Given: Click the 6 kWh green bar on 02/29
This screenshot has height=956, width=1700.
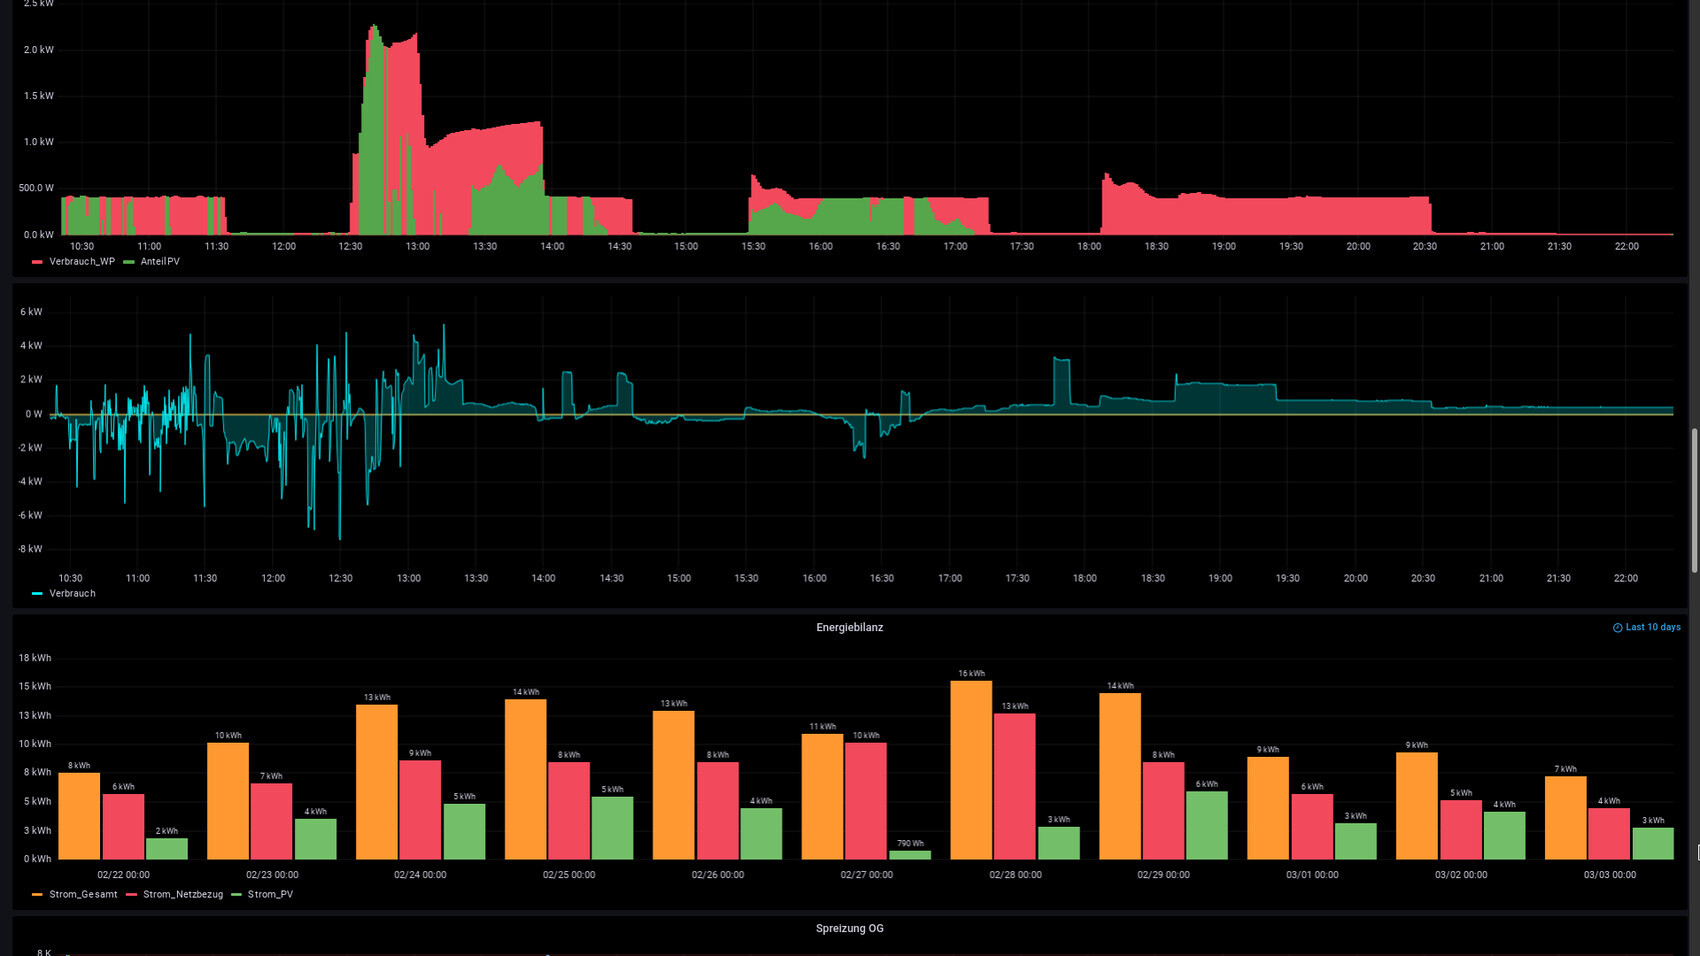Looking at the screenshot, I should tap(1206, 825).
